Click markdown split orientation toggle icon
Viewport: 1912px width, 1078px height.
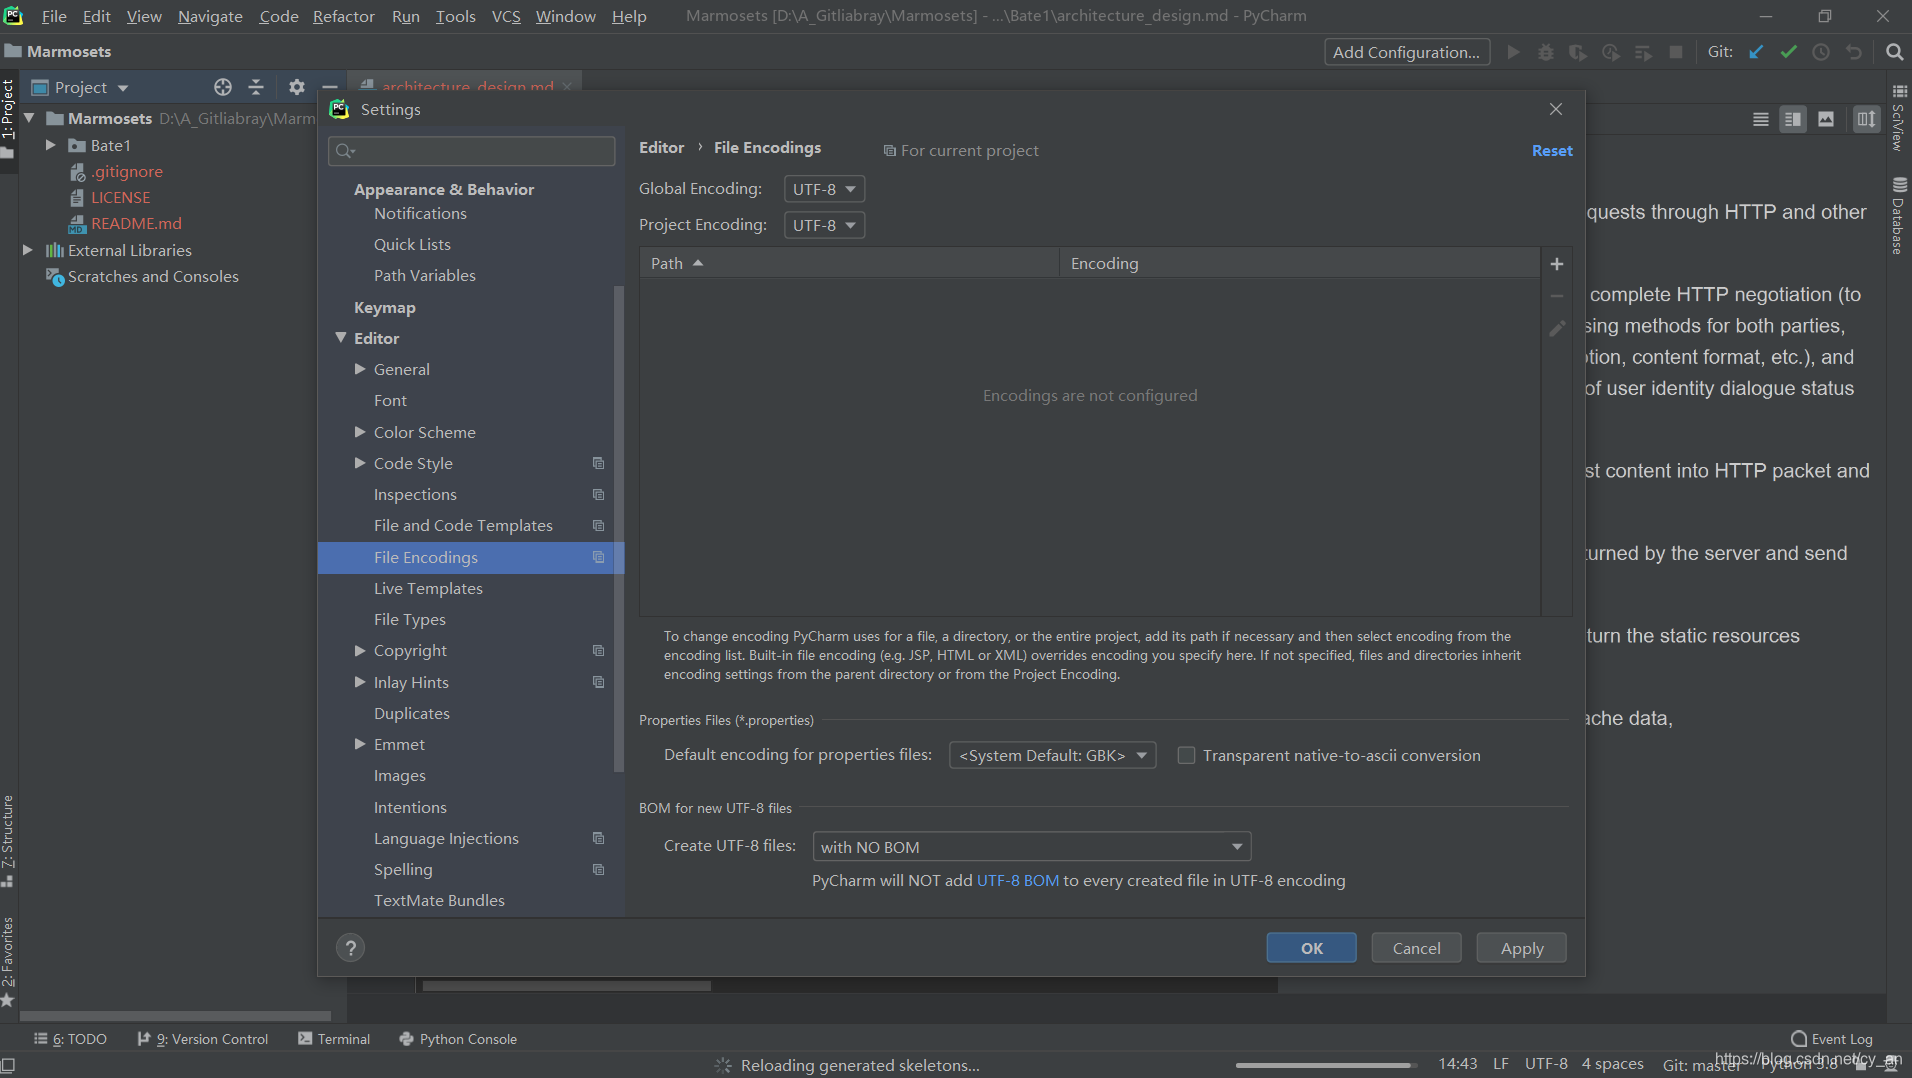[x=1866, y=119]
